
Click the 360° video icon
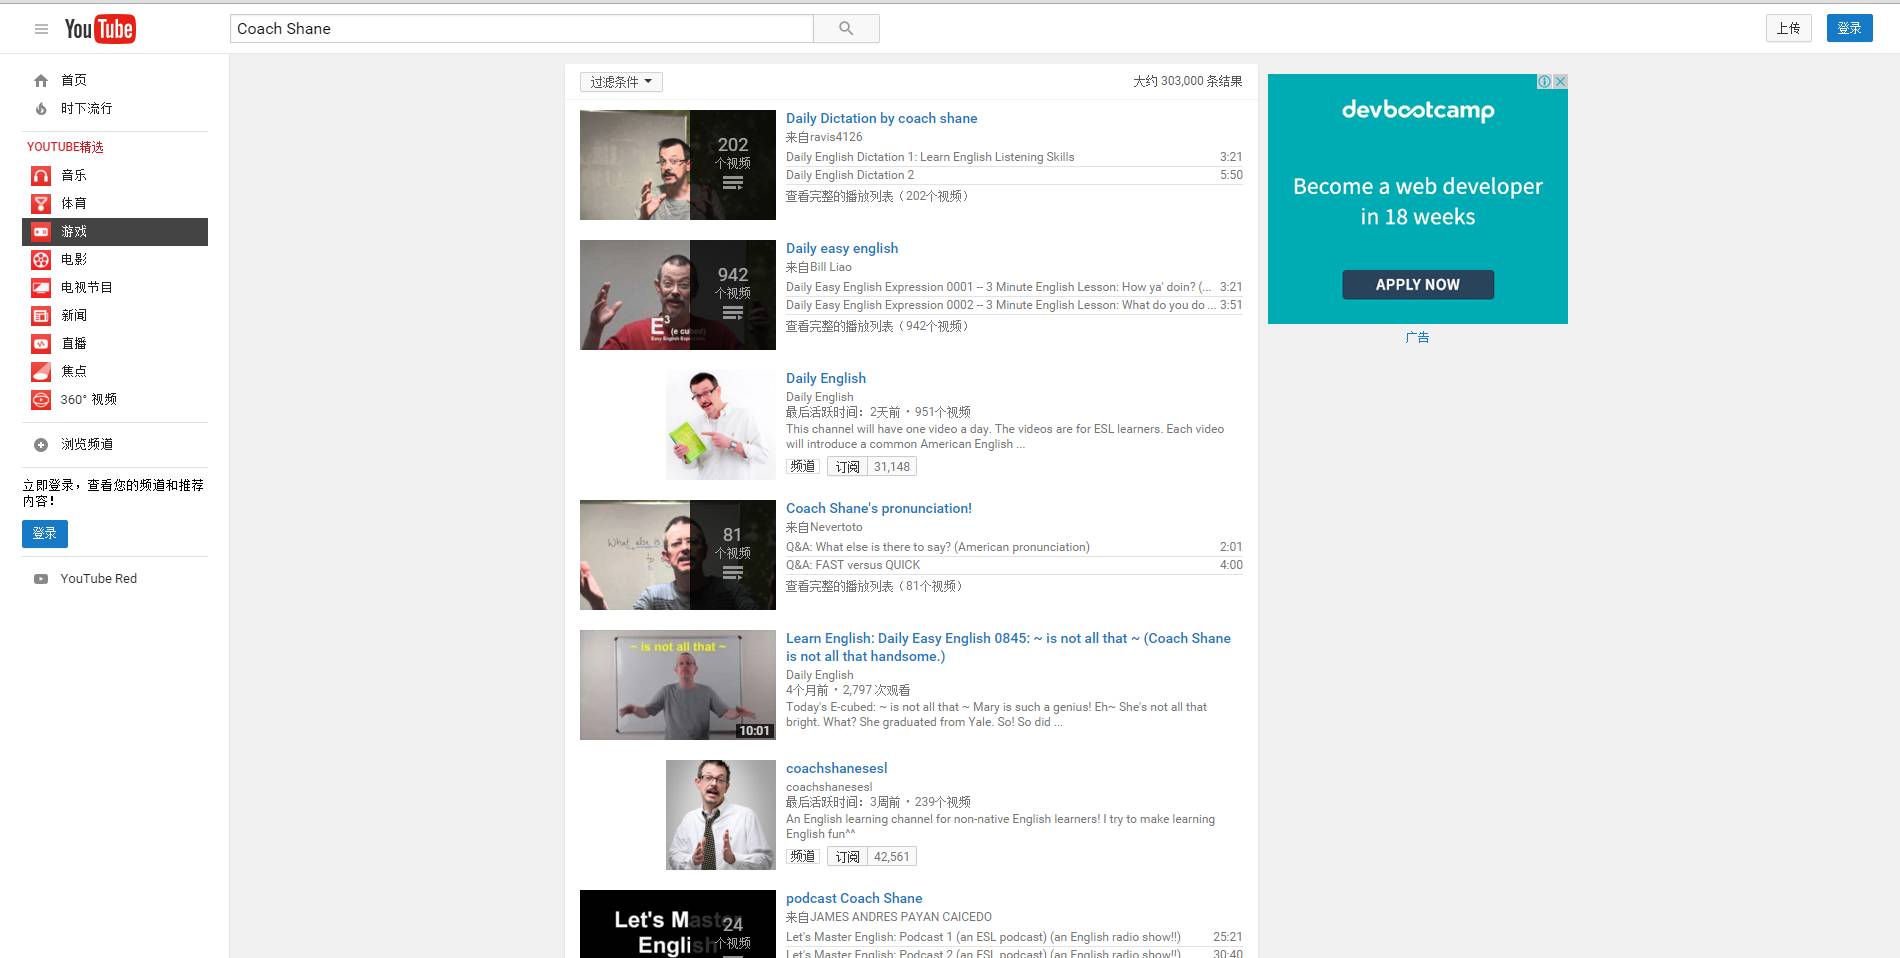pyautogui.click(x=41, y=399)
